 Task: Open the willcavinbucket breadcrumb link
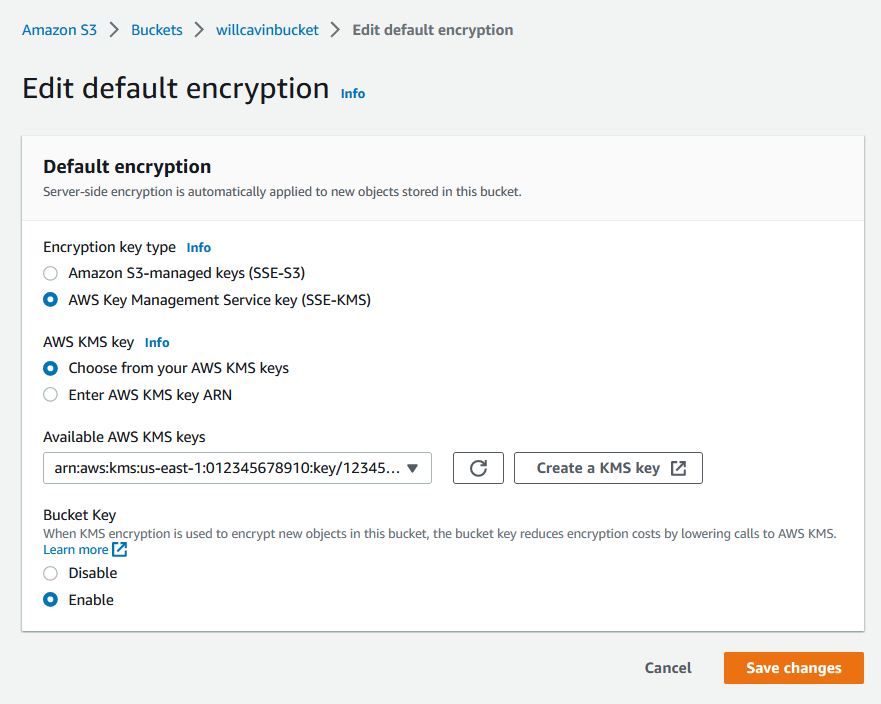click(267, 29)
